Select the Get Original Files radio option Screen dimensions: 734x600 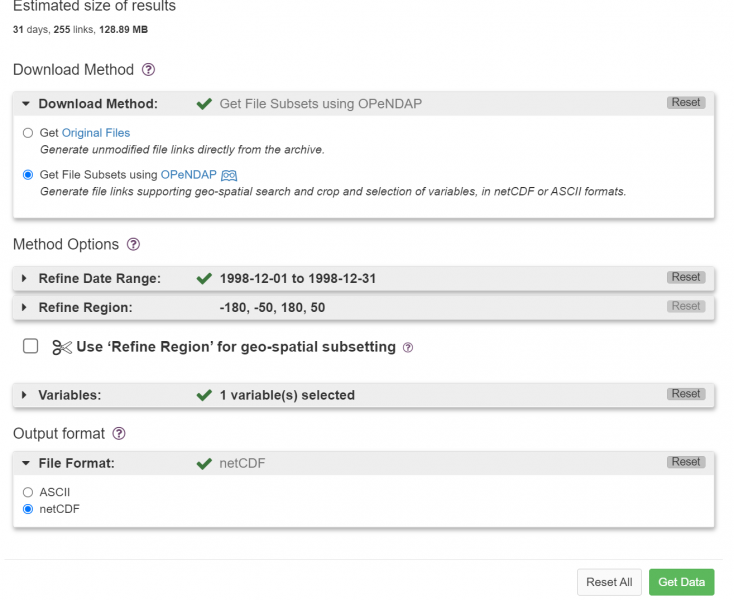coord(28,133)
